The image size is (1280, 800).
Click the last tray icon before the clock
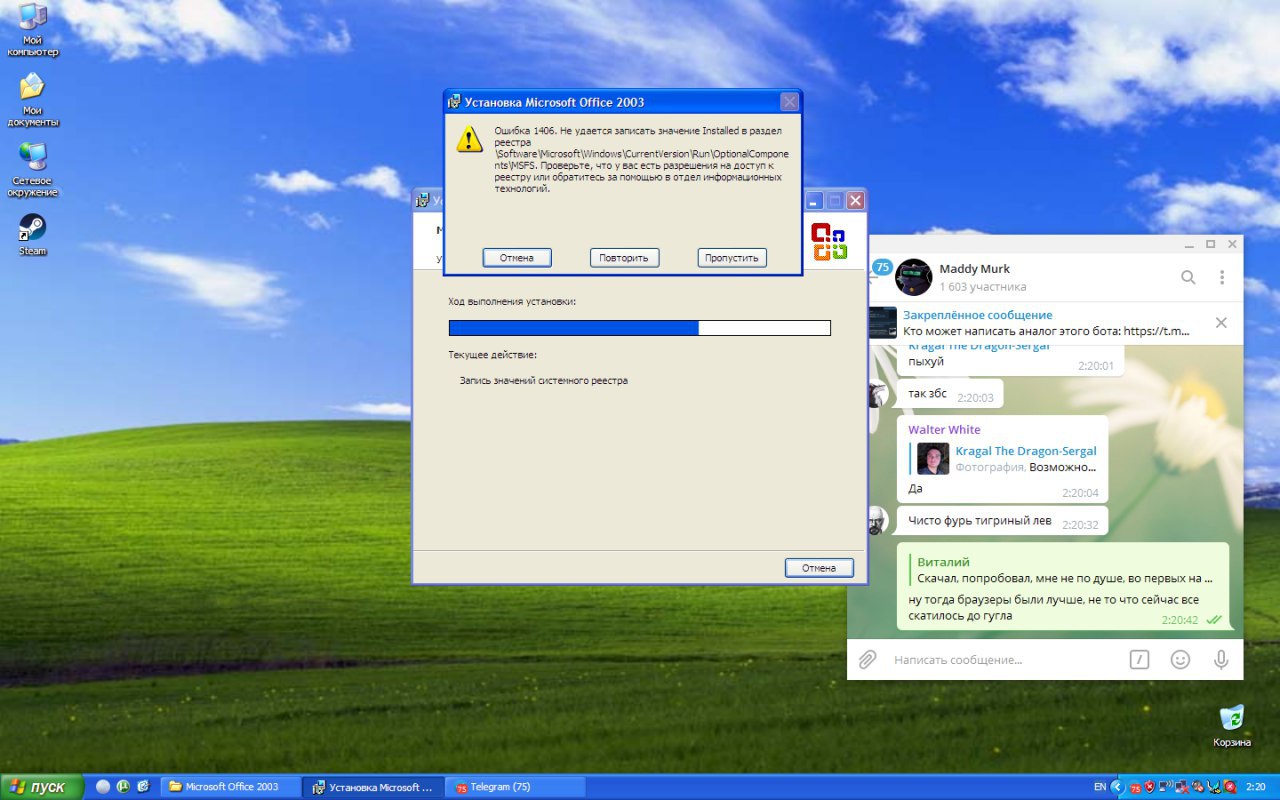click(1229, 788)
